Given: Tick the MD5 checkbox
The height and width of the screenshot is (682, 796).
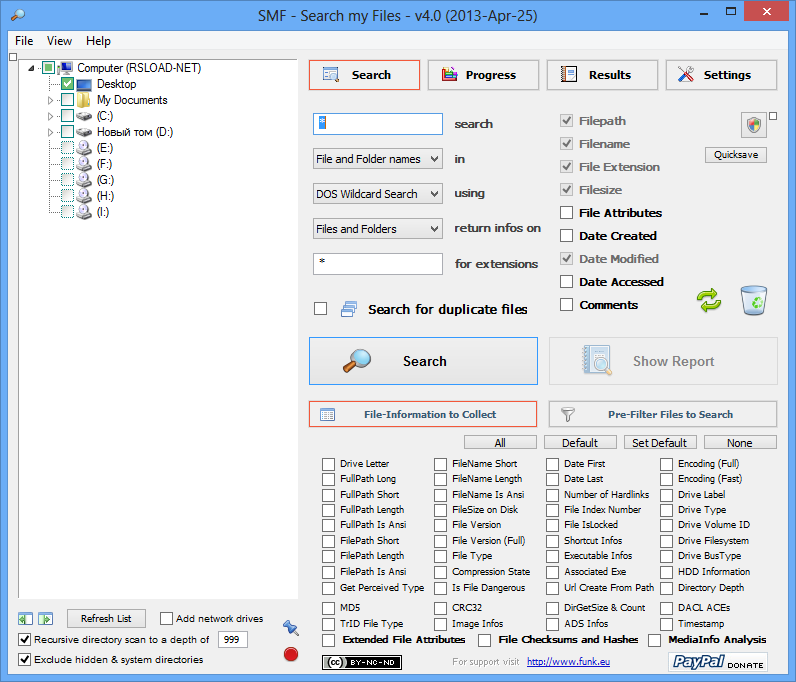Looking at the screenshot, I should [x=329, y=608].
